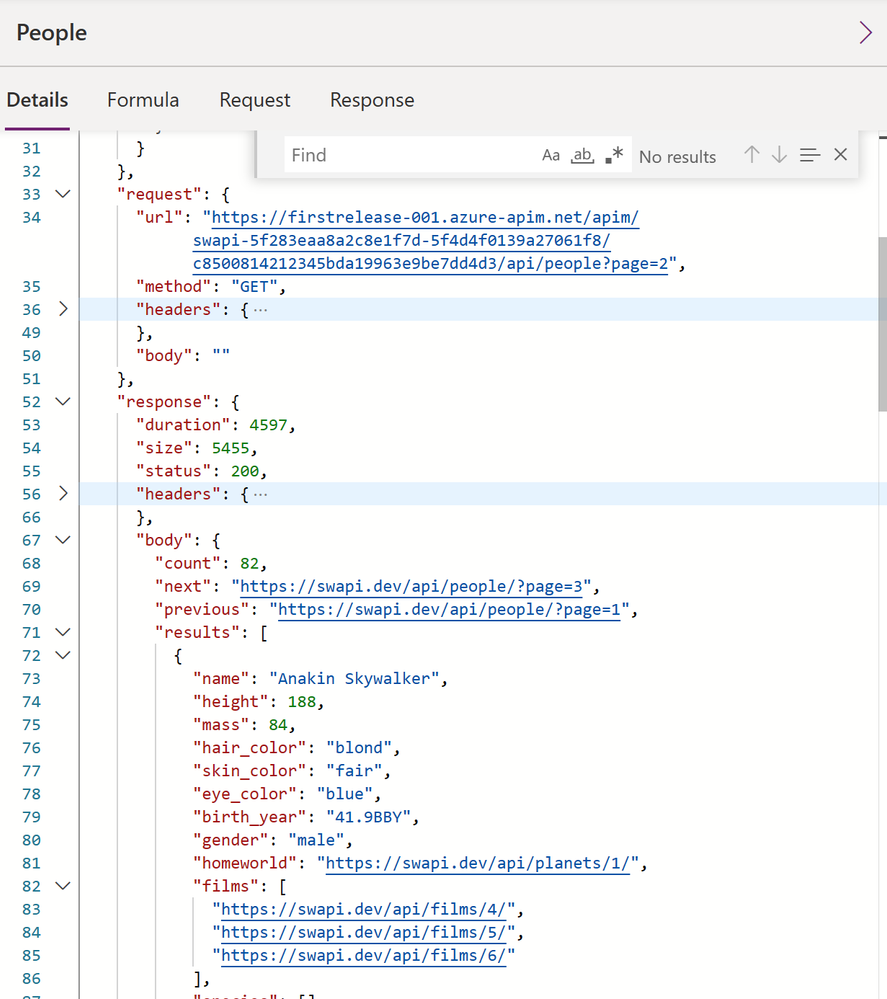This screenshot has width=887, height=999.
Task: Collapse the "request" object at line 33
Action: click(x=62, y=194)
